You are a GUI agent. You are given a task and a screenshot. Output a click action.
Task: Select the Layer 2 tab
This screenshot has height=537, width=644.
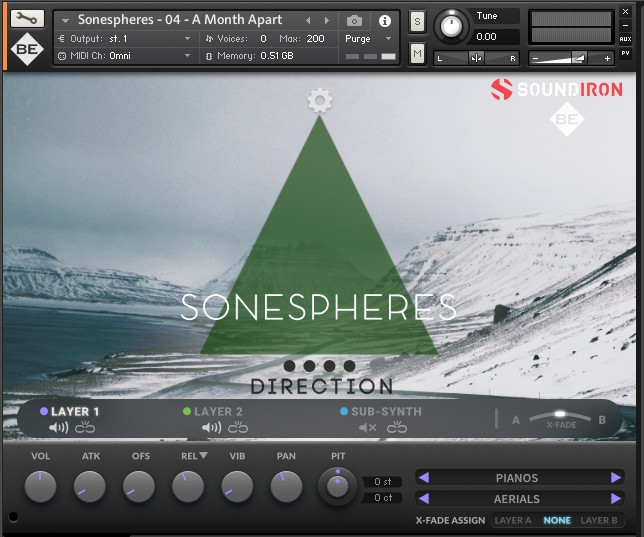click(213, 411)
